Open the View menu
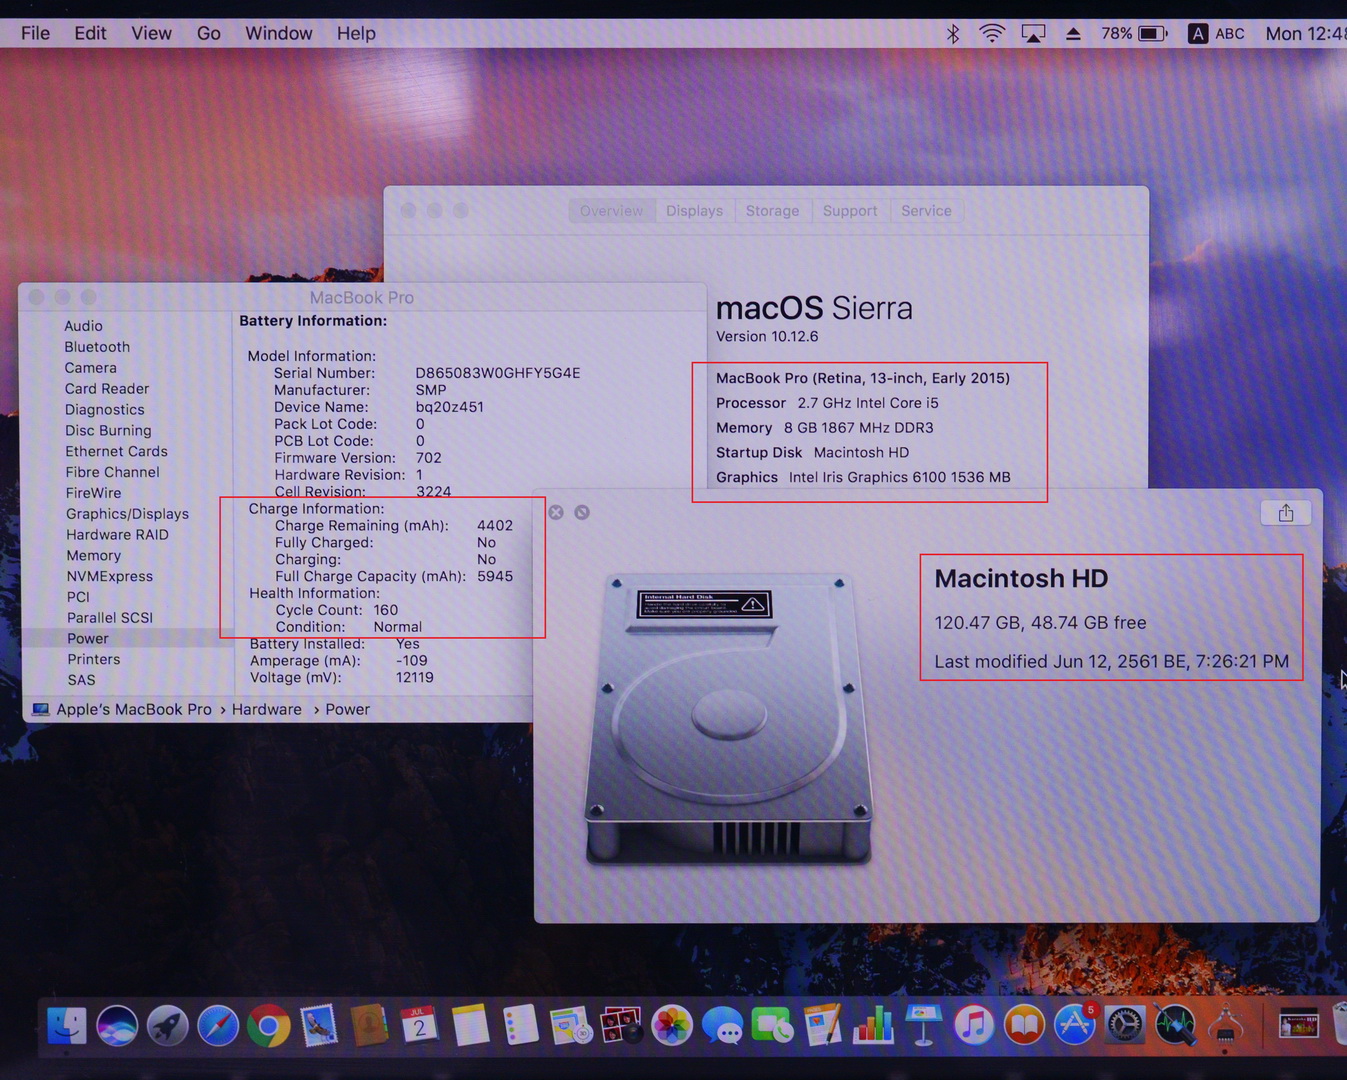1347x1080 pixels. point(151,33)
